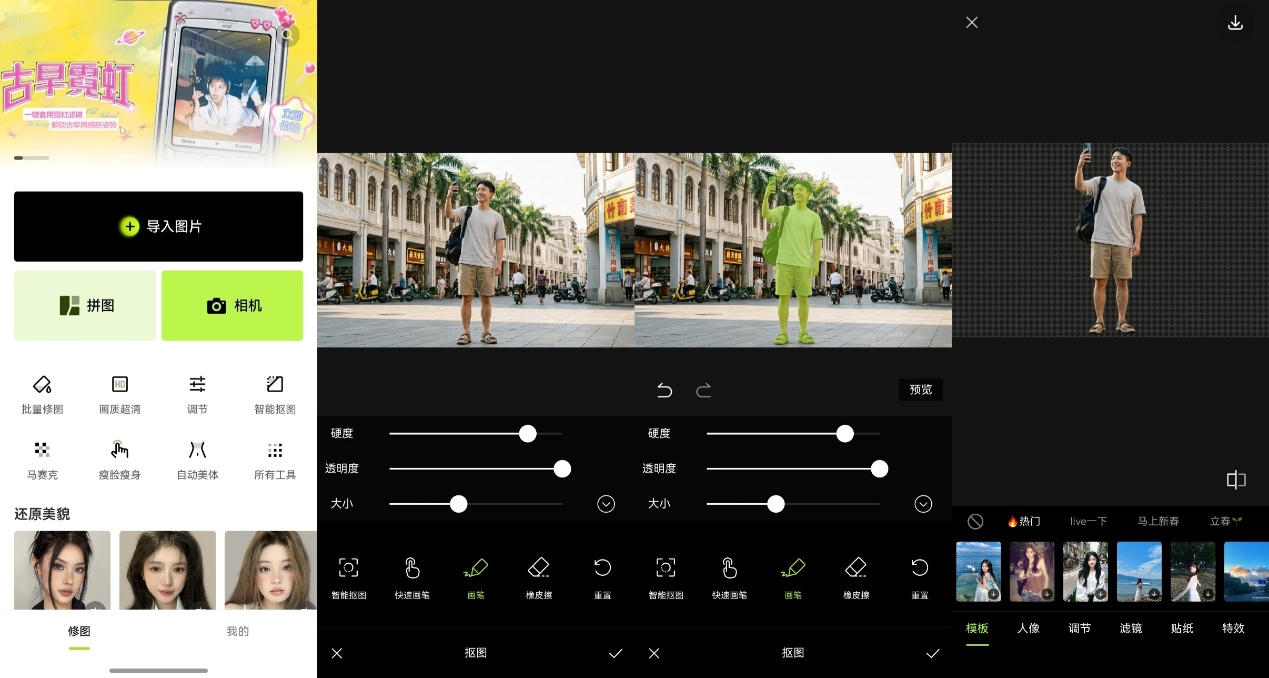
Task: Select 画笔 brush in green-masked cutout screen
Action: point(792,578)
